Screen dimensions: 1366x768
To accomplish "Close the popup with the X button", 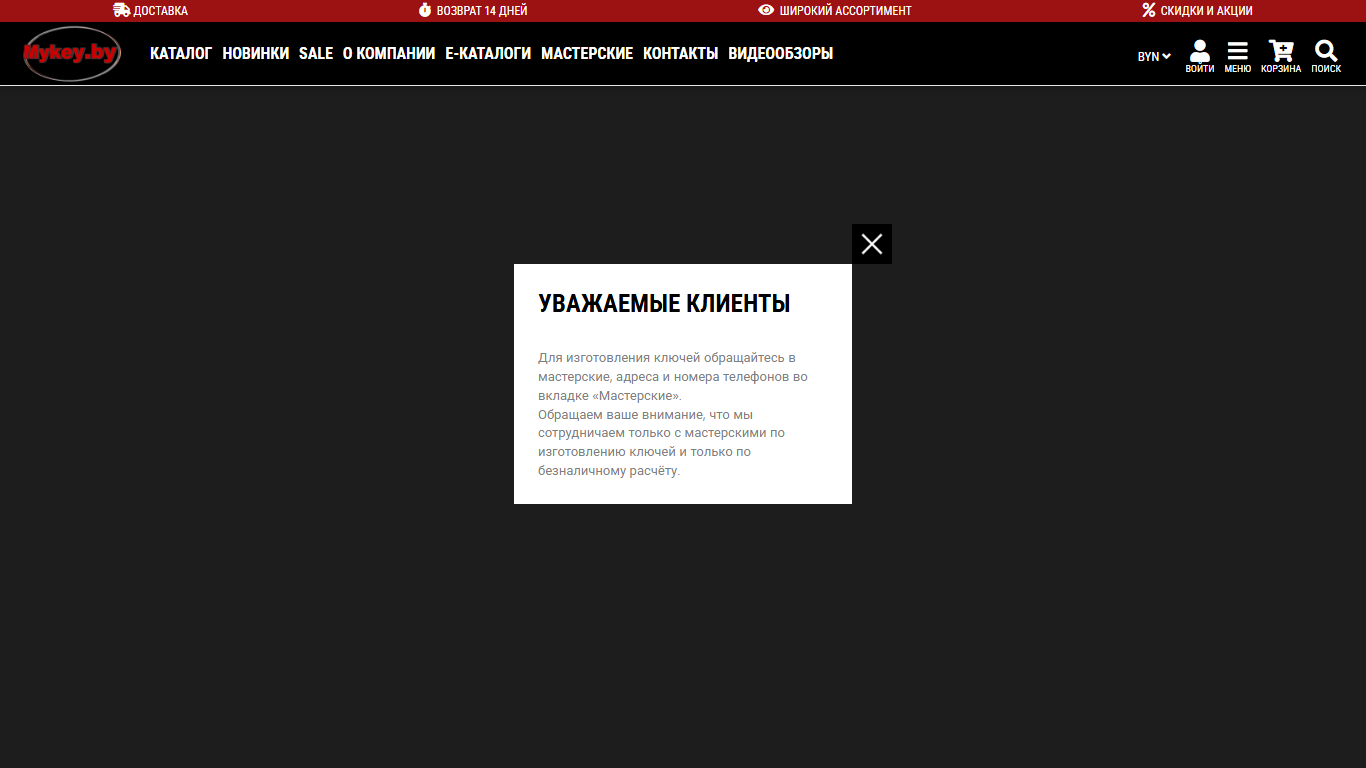I will 872,244.
